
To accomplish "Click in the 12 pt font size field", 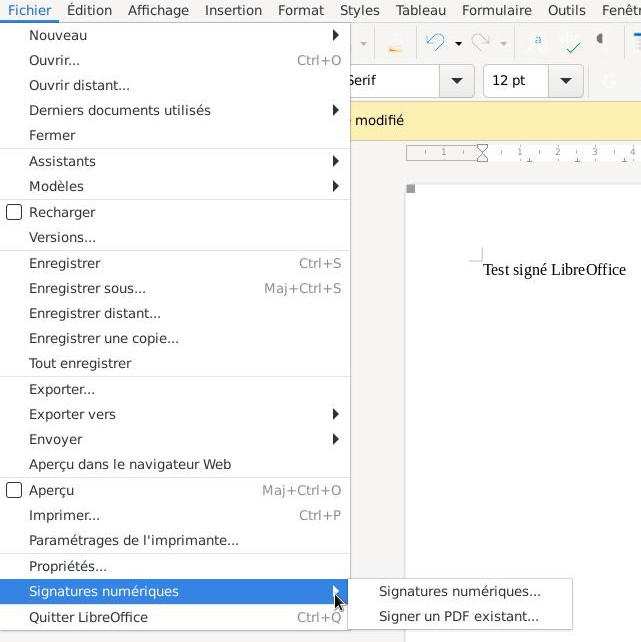I will (x=515, y=81).
